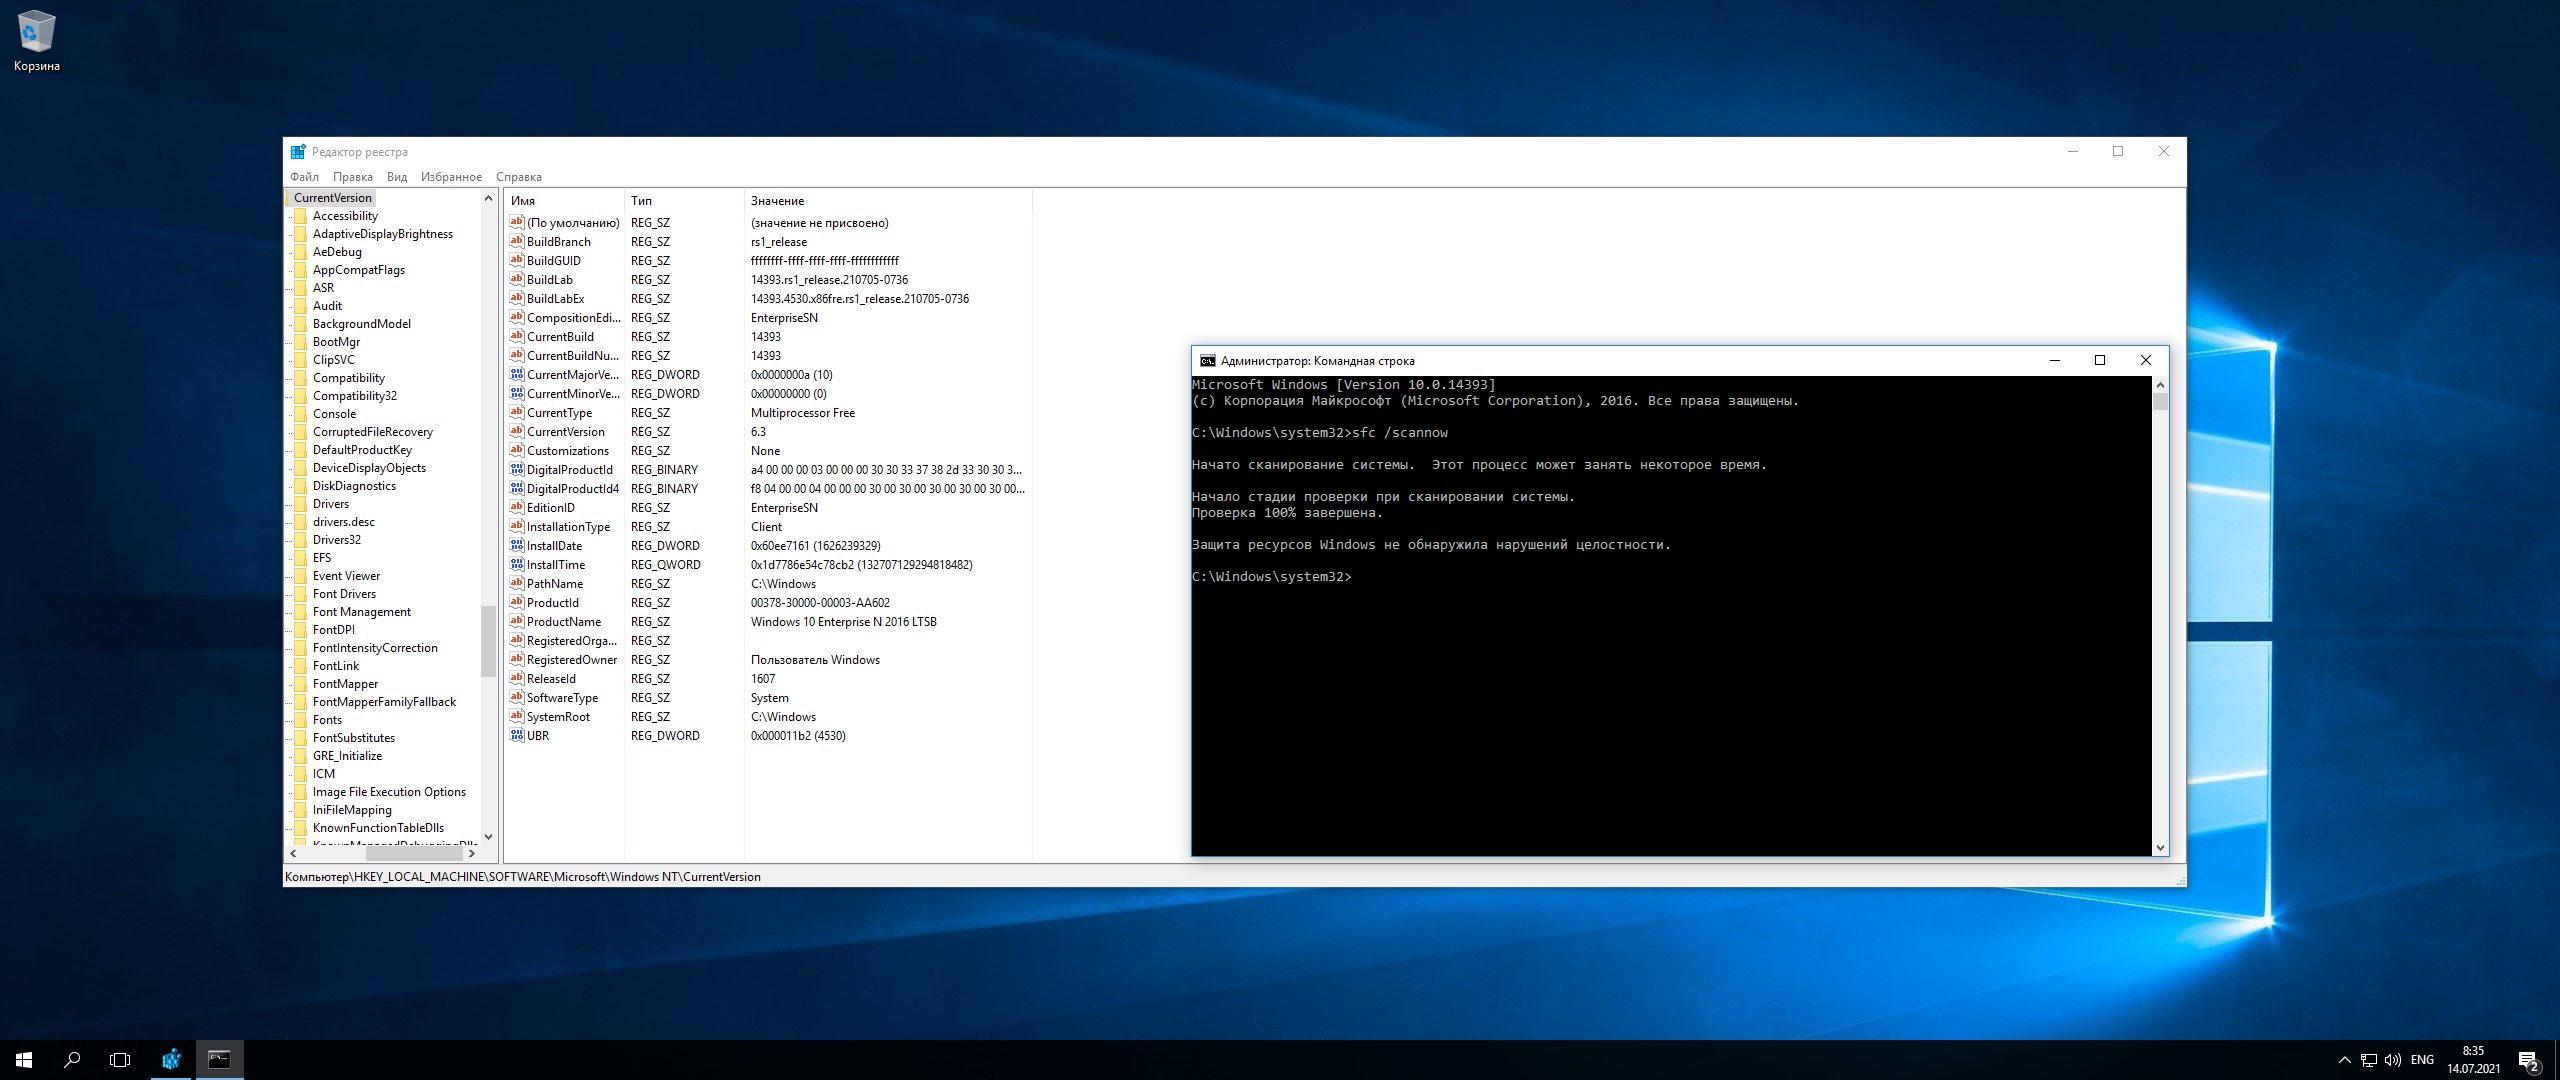2560x1080 pixels.
Task: Click the ProductName string value icon
Action: point(517,621)
